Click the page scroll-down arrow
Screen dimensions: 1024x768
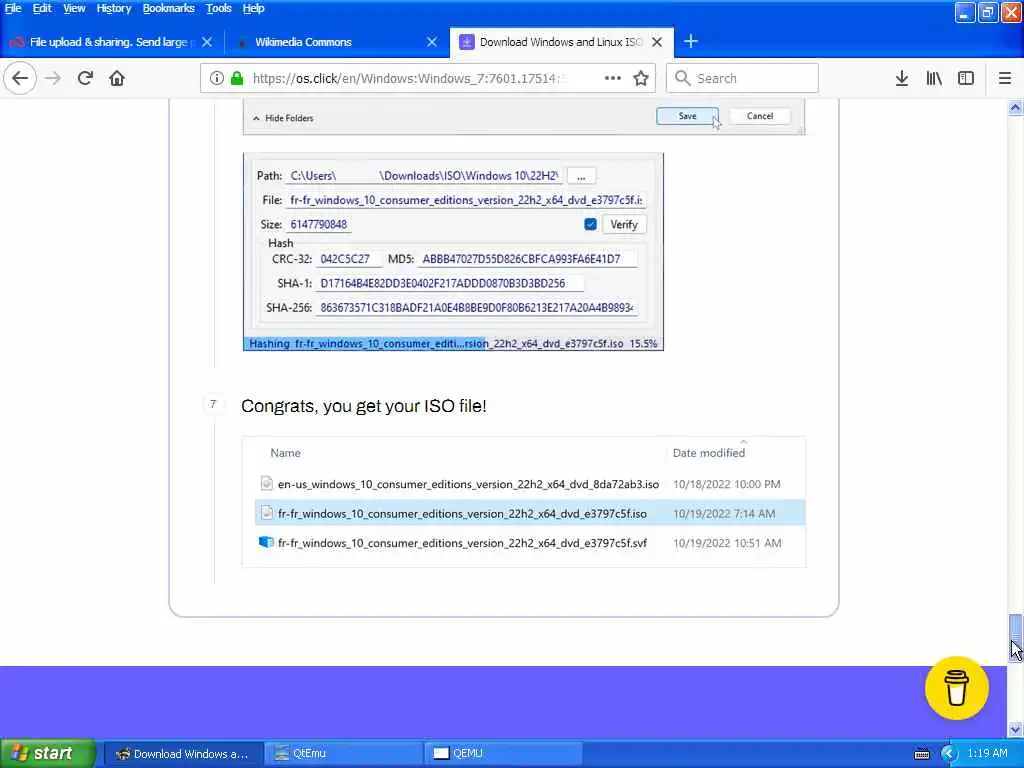[1015, 729]
